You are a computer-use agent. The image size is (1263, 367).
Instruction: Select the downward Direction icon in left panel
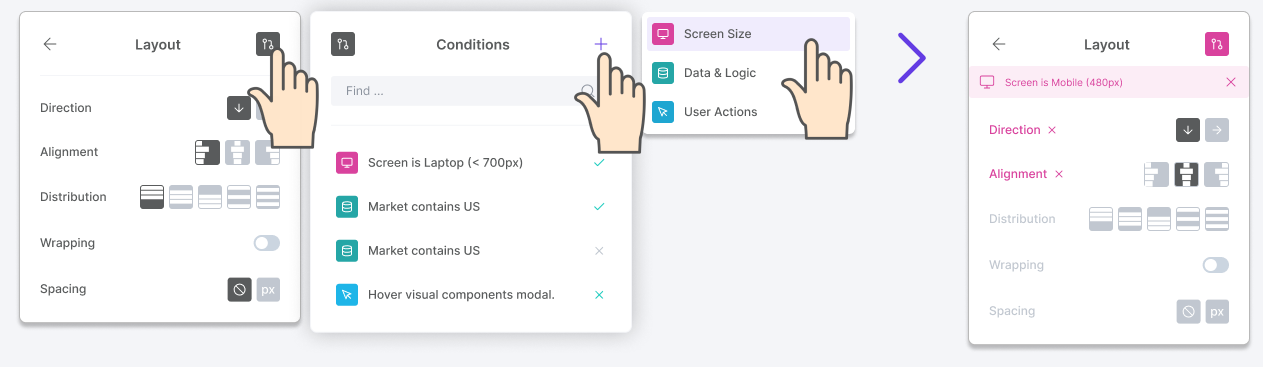[239, 107]
